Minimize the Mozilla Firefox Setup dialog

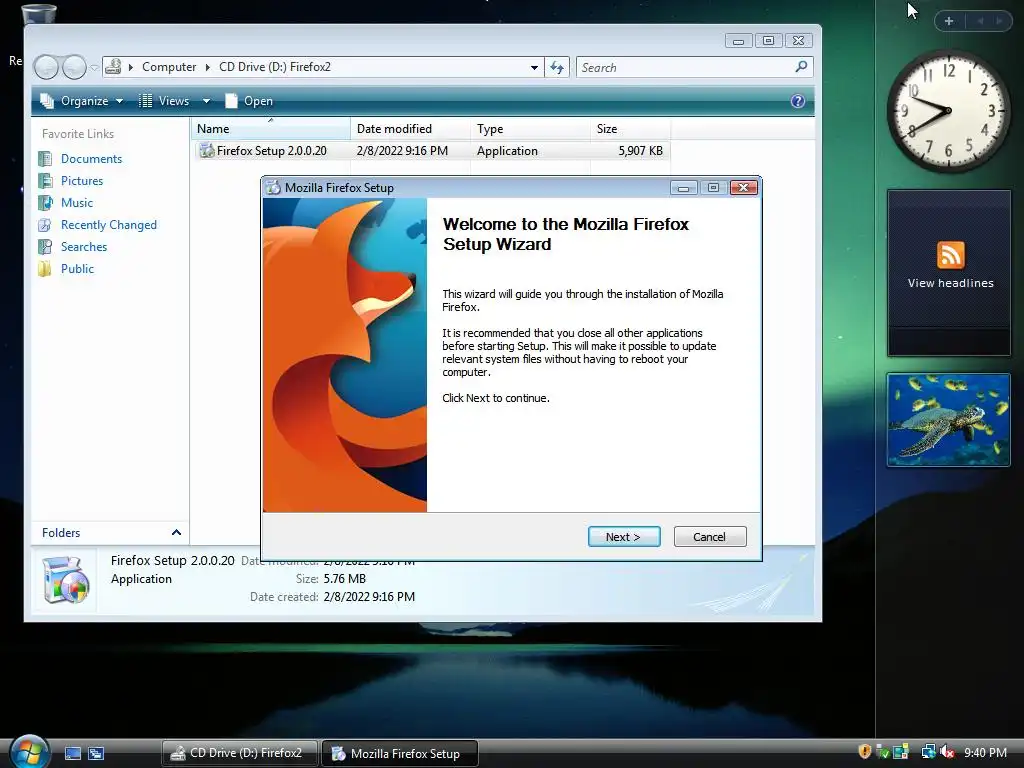pyautogui.click(x=684, y=188)
